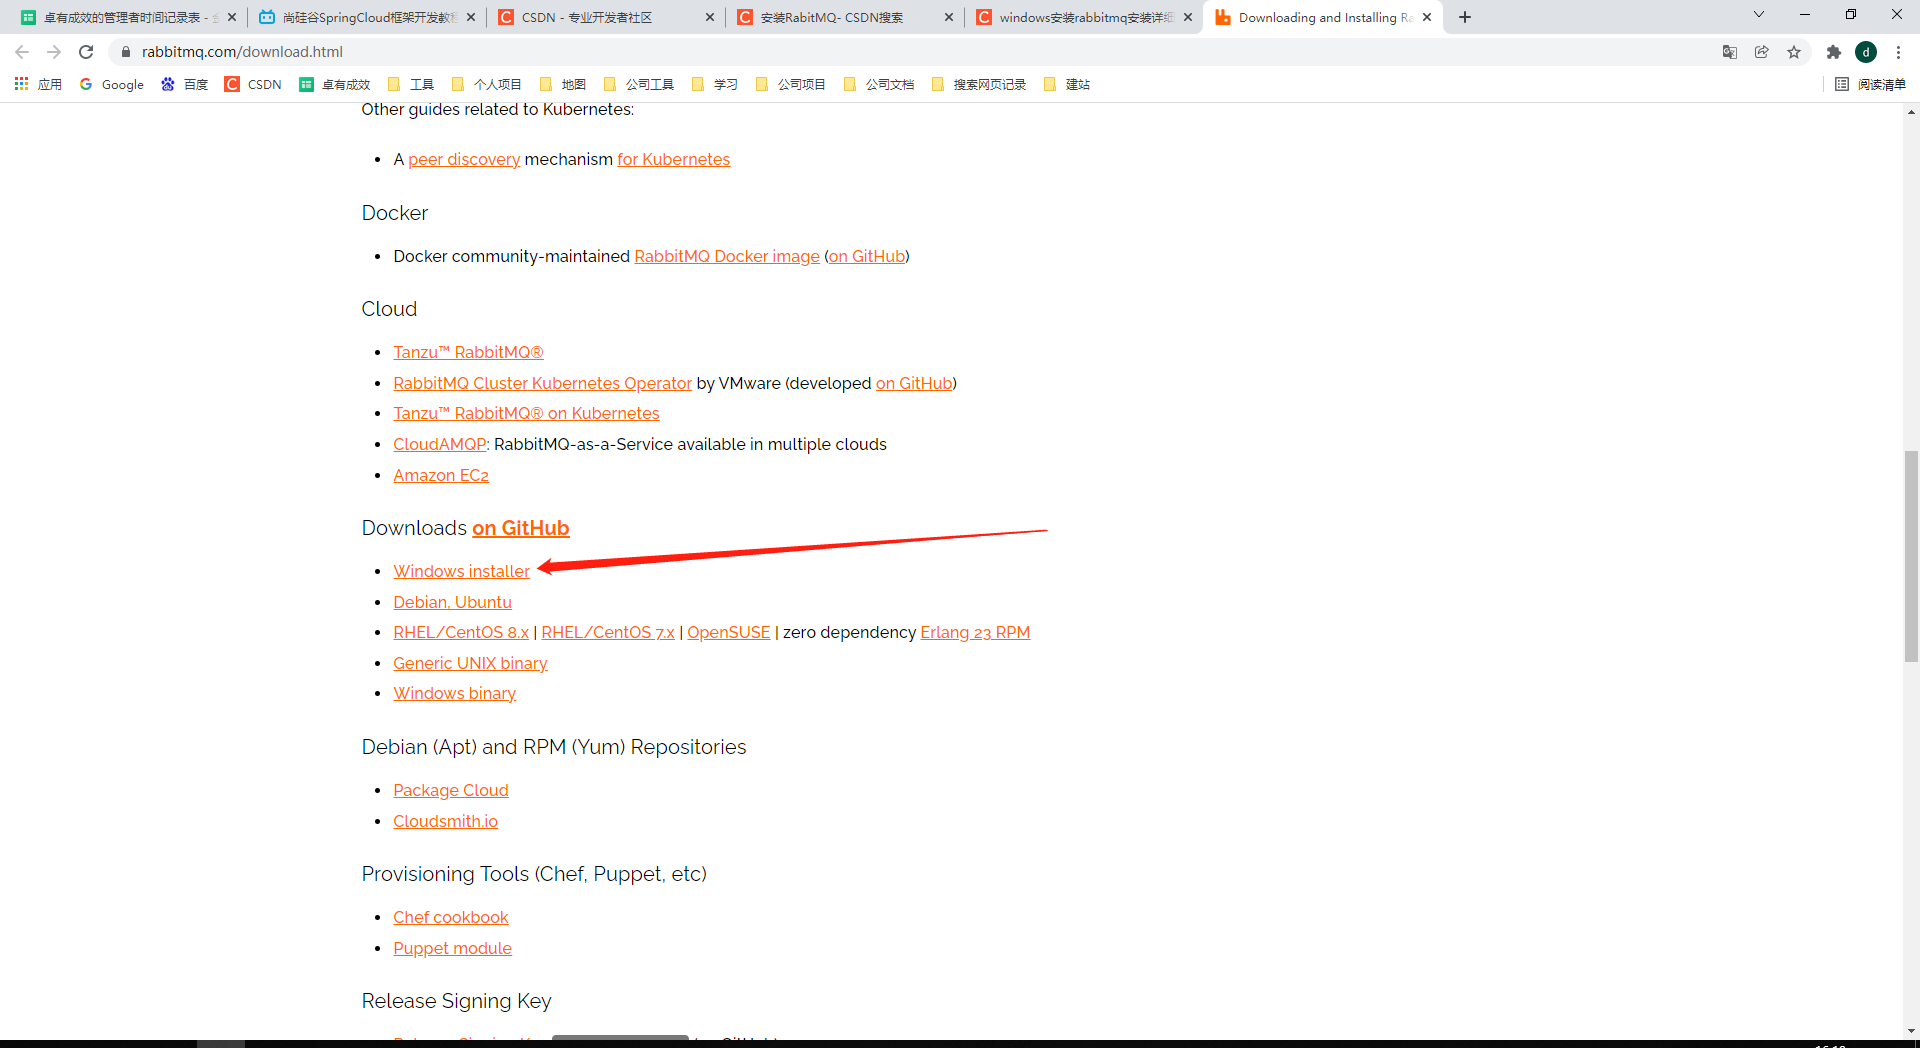Open the 公司工具 bookmark folder
1920x1048 pixels.
click(x=639, y=84)
